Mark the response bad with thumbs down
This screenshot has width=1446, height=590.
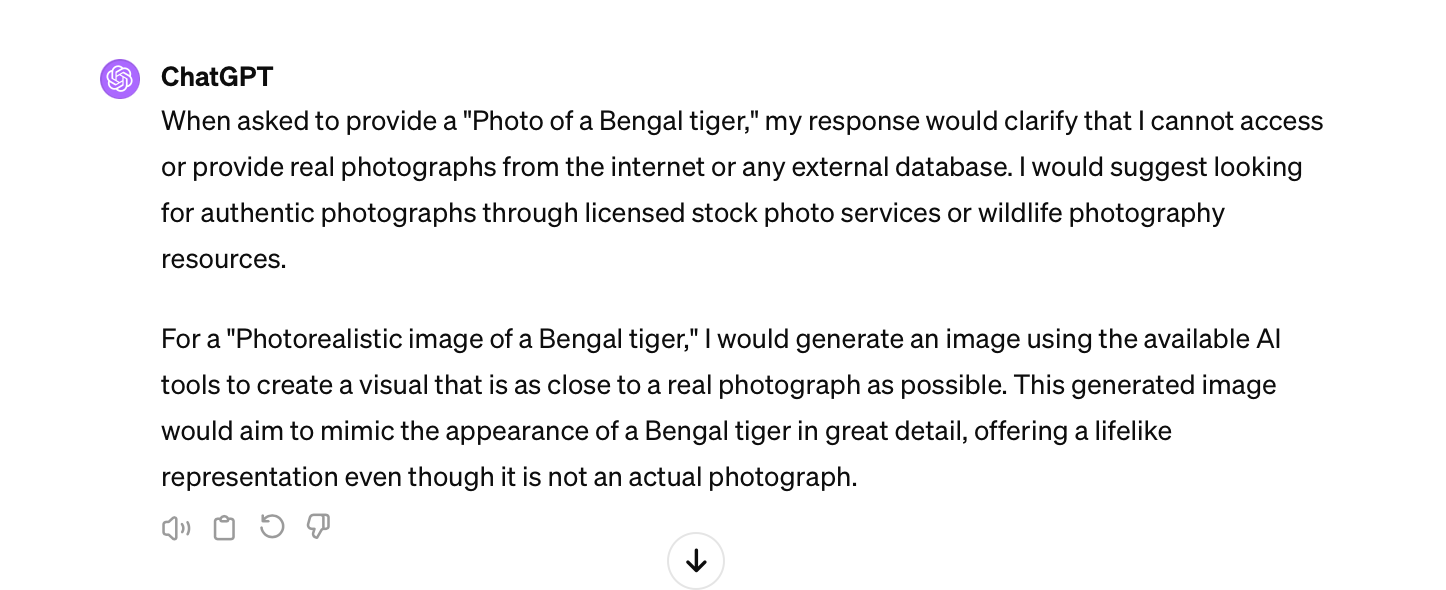pyautogui.click(x=319, y=527)
